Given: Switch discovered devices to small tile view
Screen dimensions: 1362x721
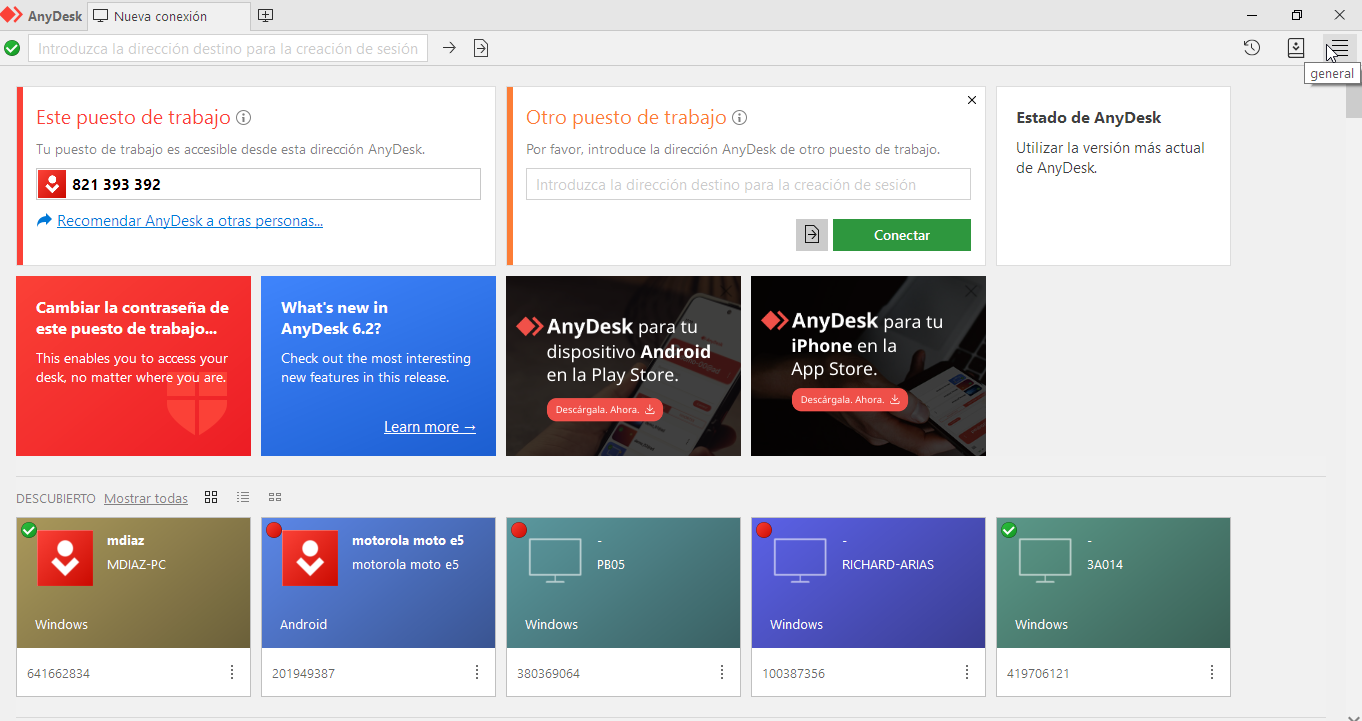Looking at the screenshot, I should pyautogui.click(x=275, y=497).
